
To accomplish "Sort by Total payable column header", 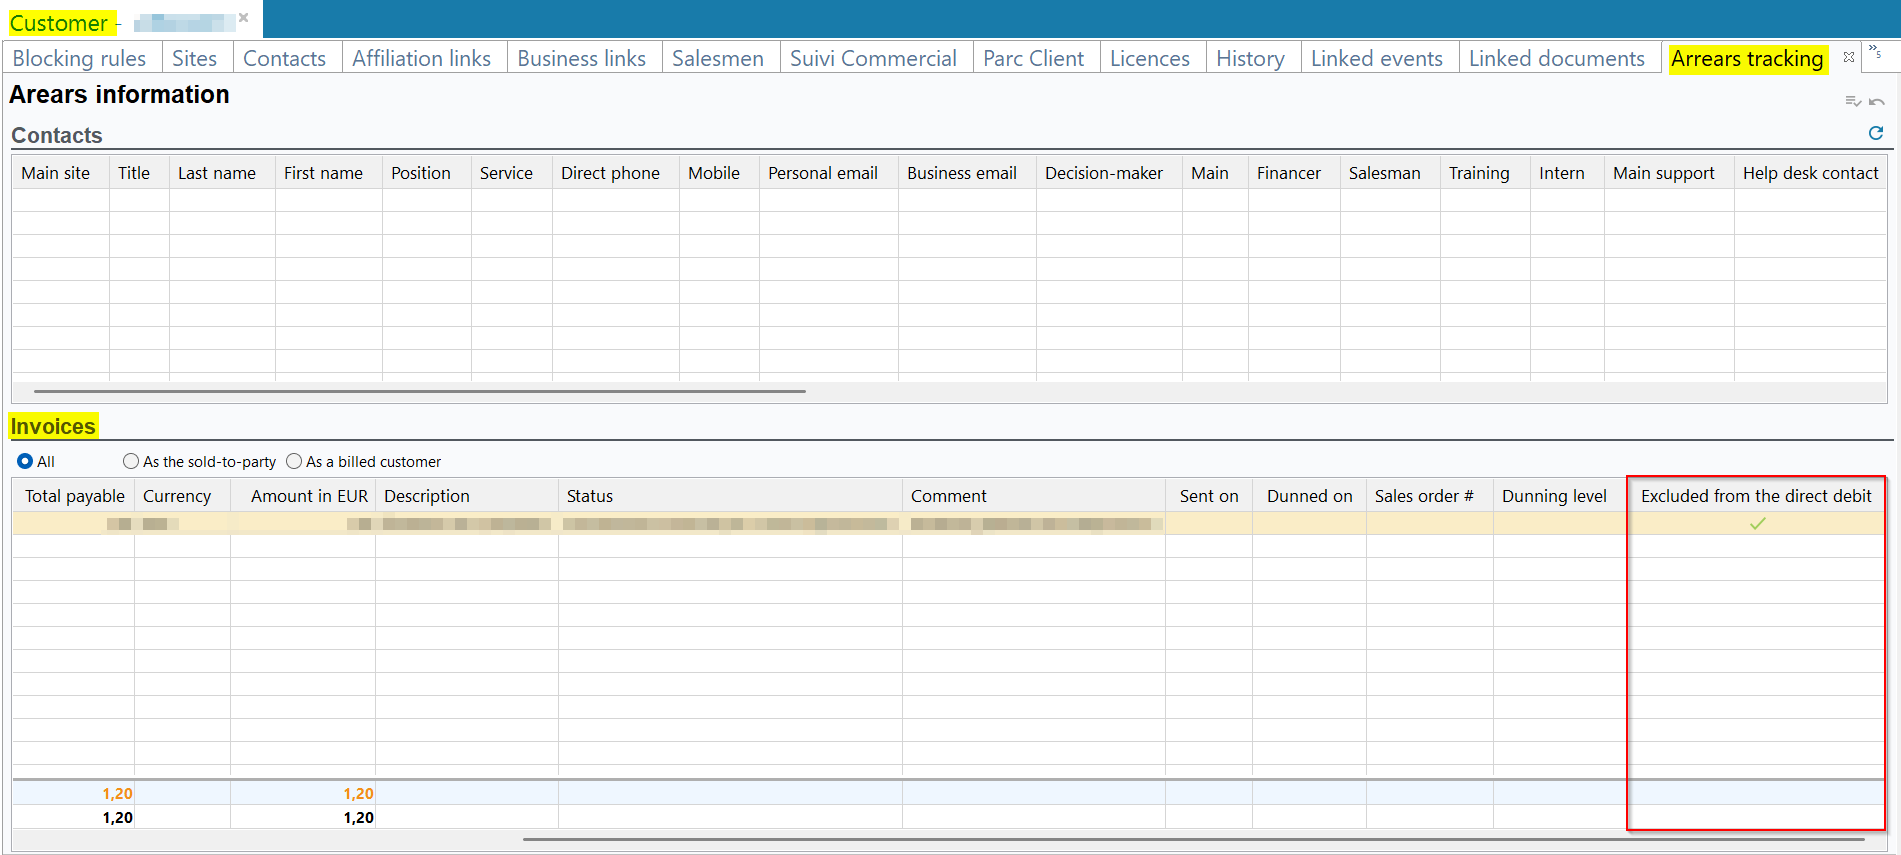I will 74,496.
